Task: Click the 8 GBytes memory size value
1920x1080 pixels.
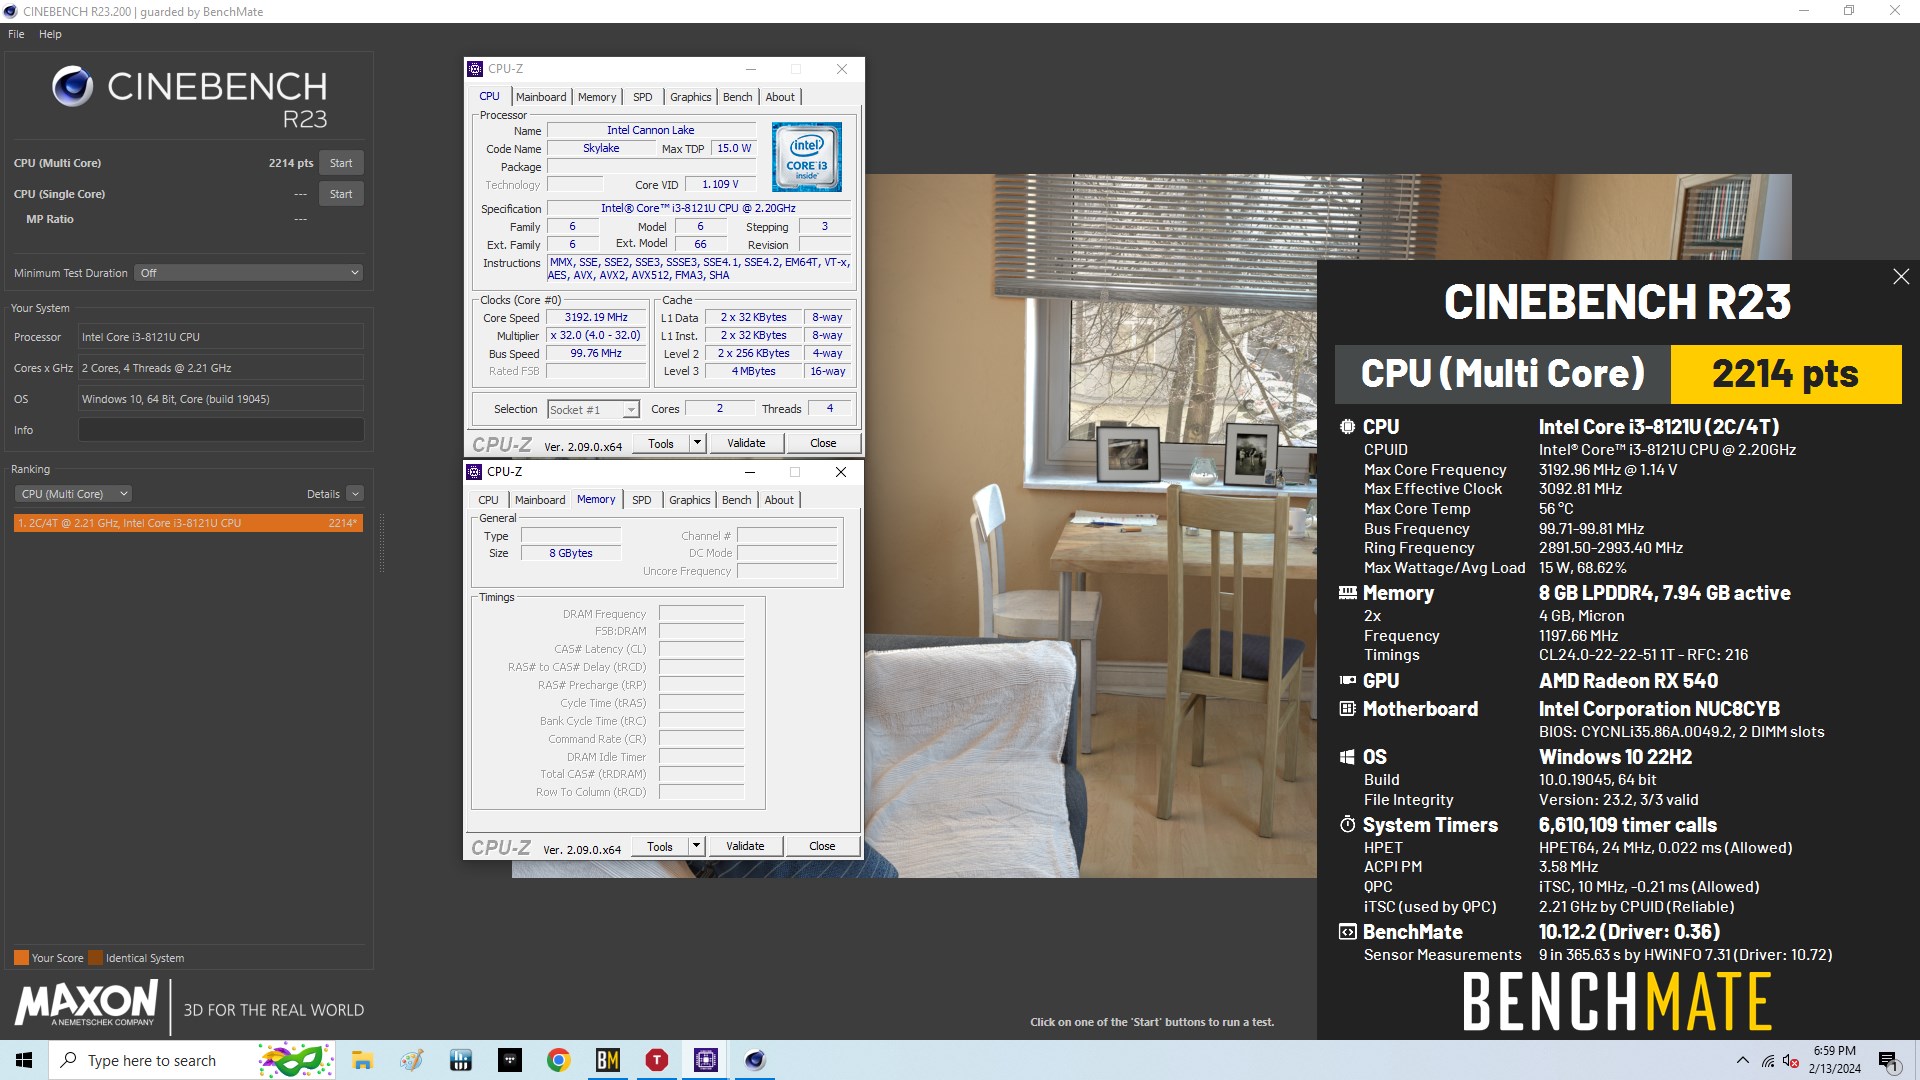Action: pos(571,553)
